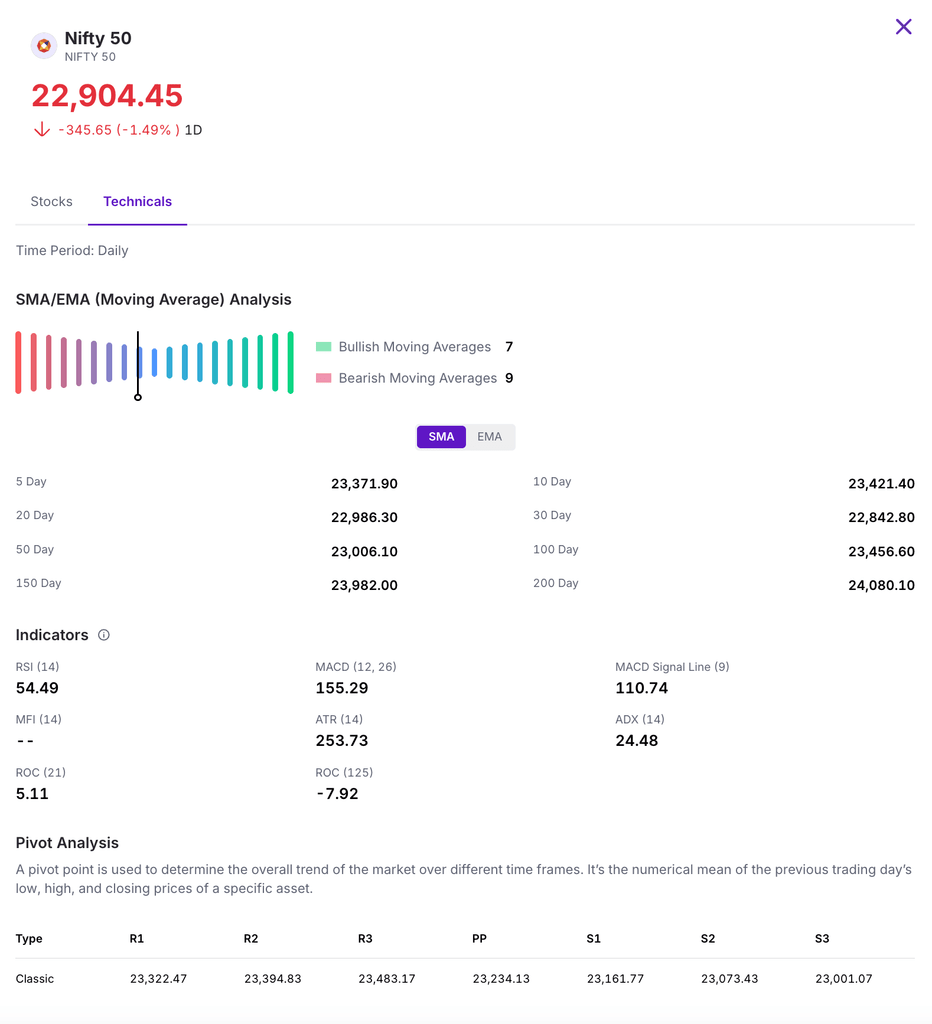The image size is (932, 1024).
Task: Switch moving averages to EMA
Action: click(x=489, y=437)
